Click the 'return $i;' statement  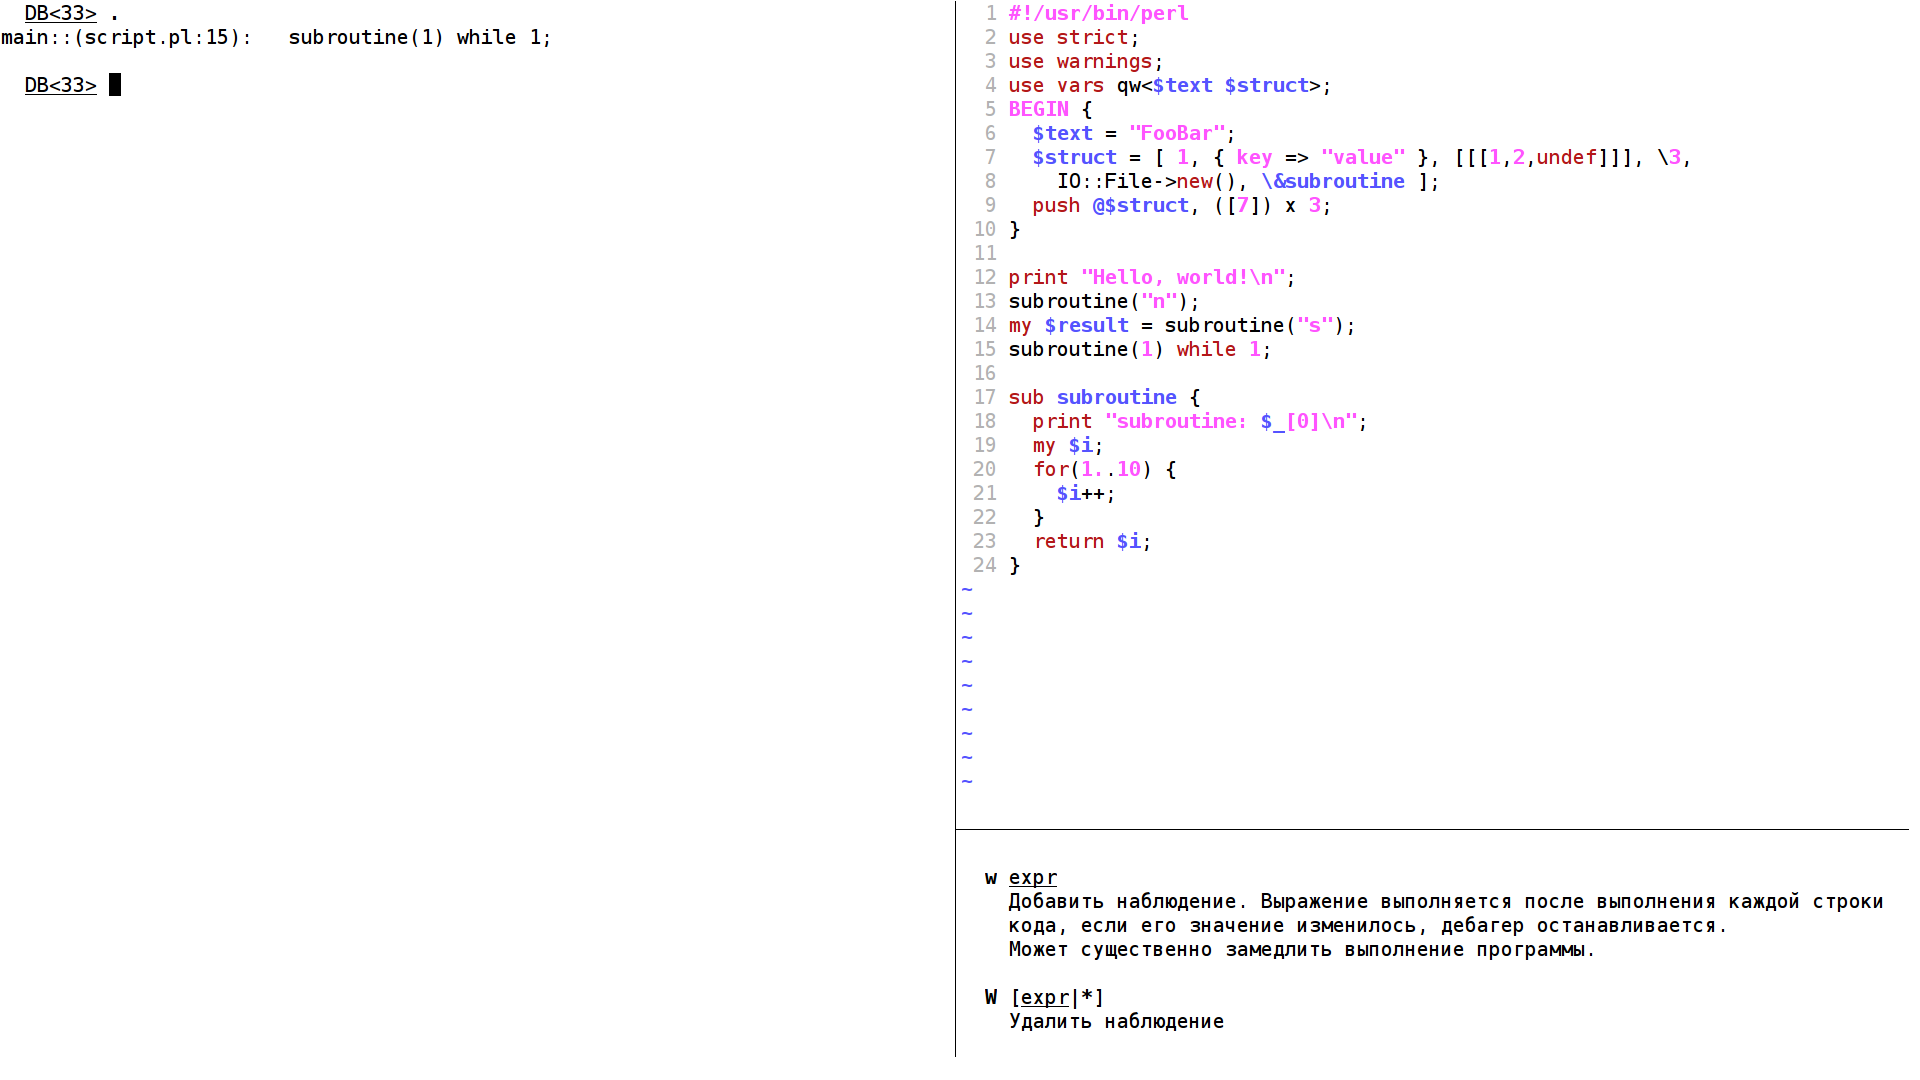click(x=1093, y=541)
